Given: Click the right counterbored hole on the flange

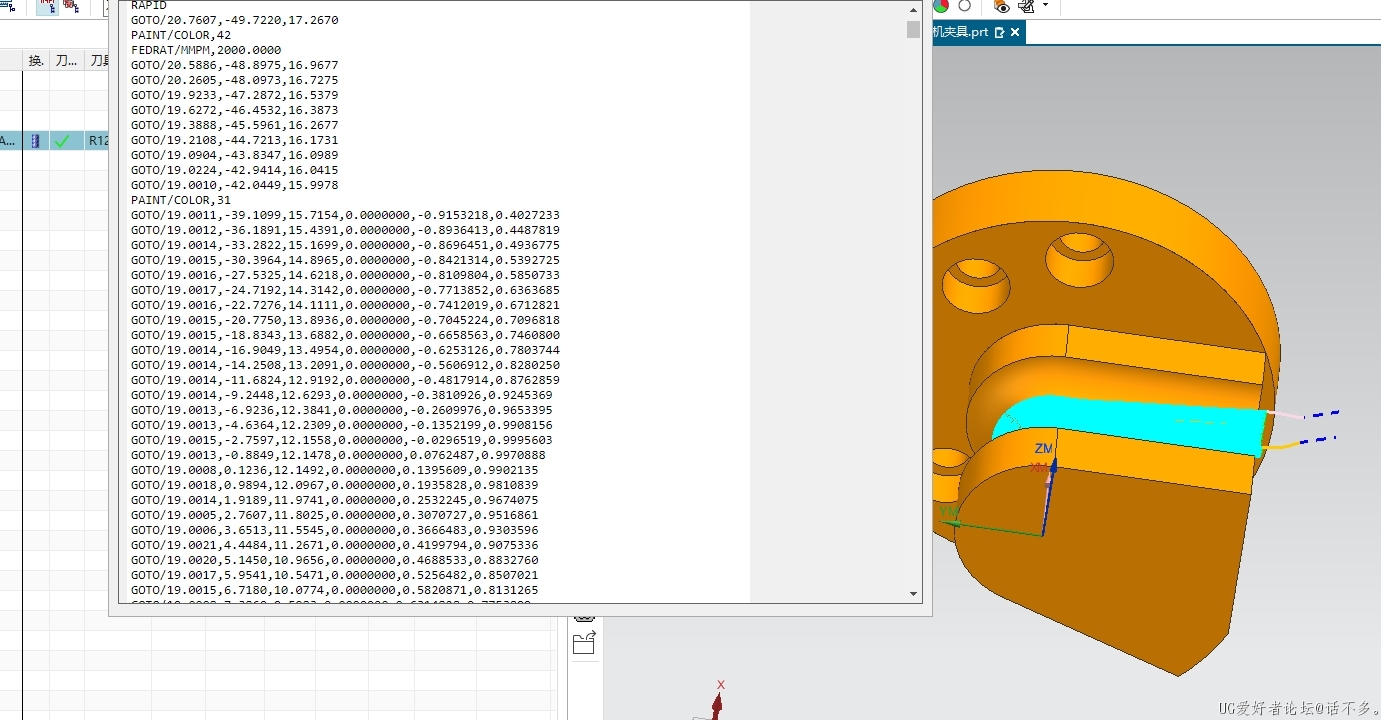Looking at the screenshot, I should tap(1079, 258).
